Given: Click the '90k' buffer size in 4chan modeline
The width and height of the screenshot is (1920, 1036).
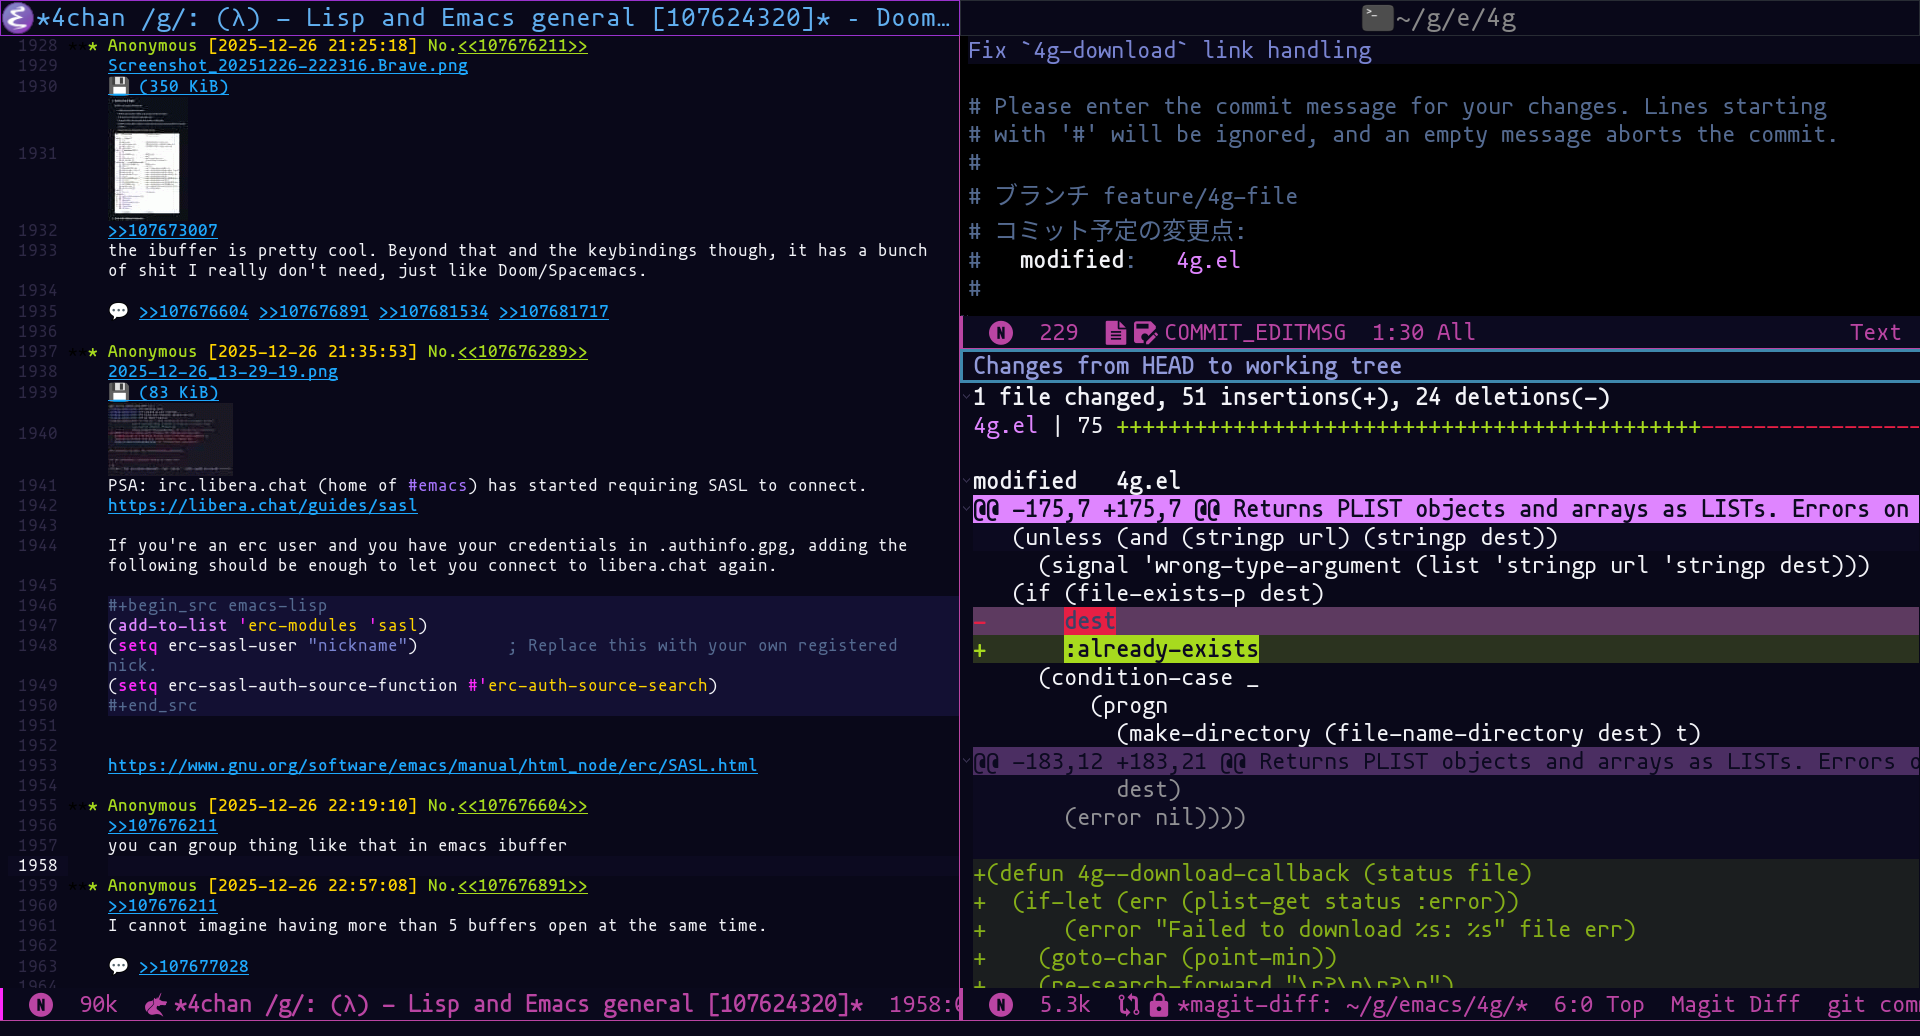Looking at the screenshot, I should 98,1005.
